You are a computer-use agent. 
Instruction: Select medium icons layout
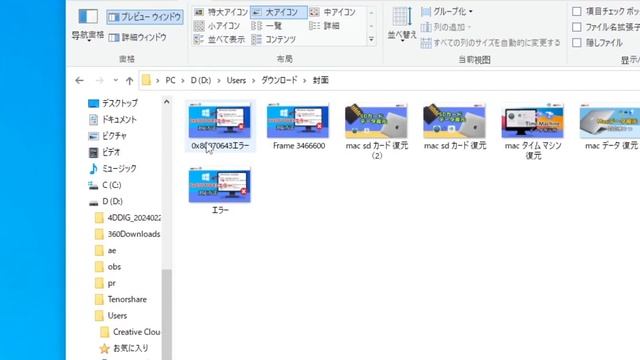[x=332, y=12]
